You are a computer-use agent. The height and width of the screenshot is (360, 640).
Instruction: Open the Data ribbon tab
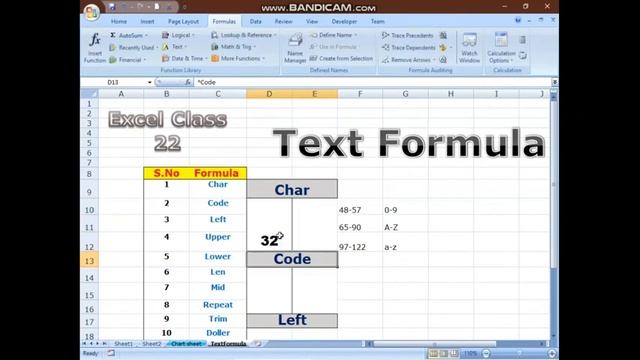pyautogui.click(x=256, y=21)
